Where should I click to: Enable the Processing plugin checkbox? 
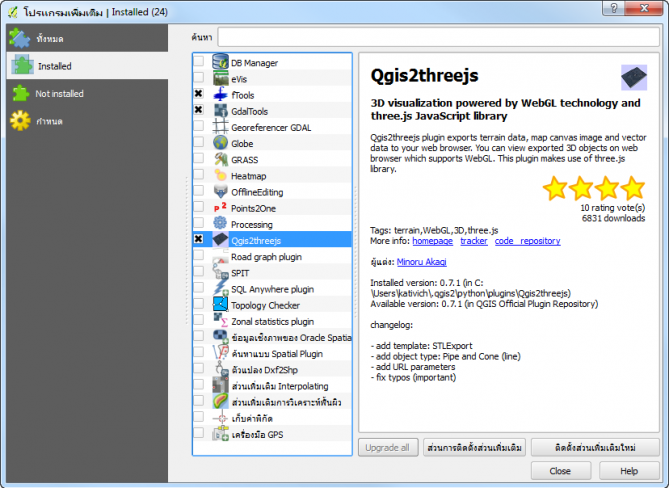click(x=199, y=223)
